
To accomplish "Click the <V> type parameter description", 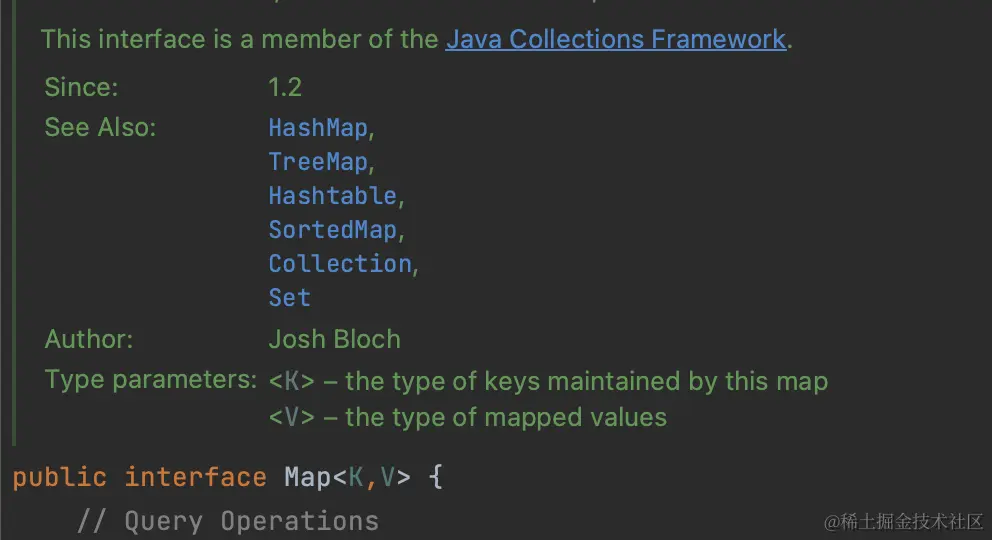I will [467, 417].
